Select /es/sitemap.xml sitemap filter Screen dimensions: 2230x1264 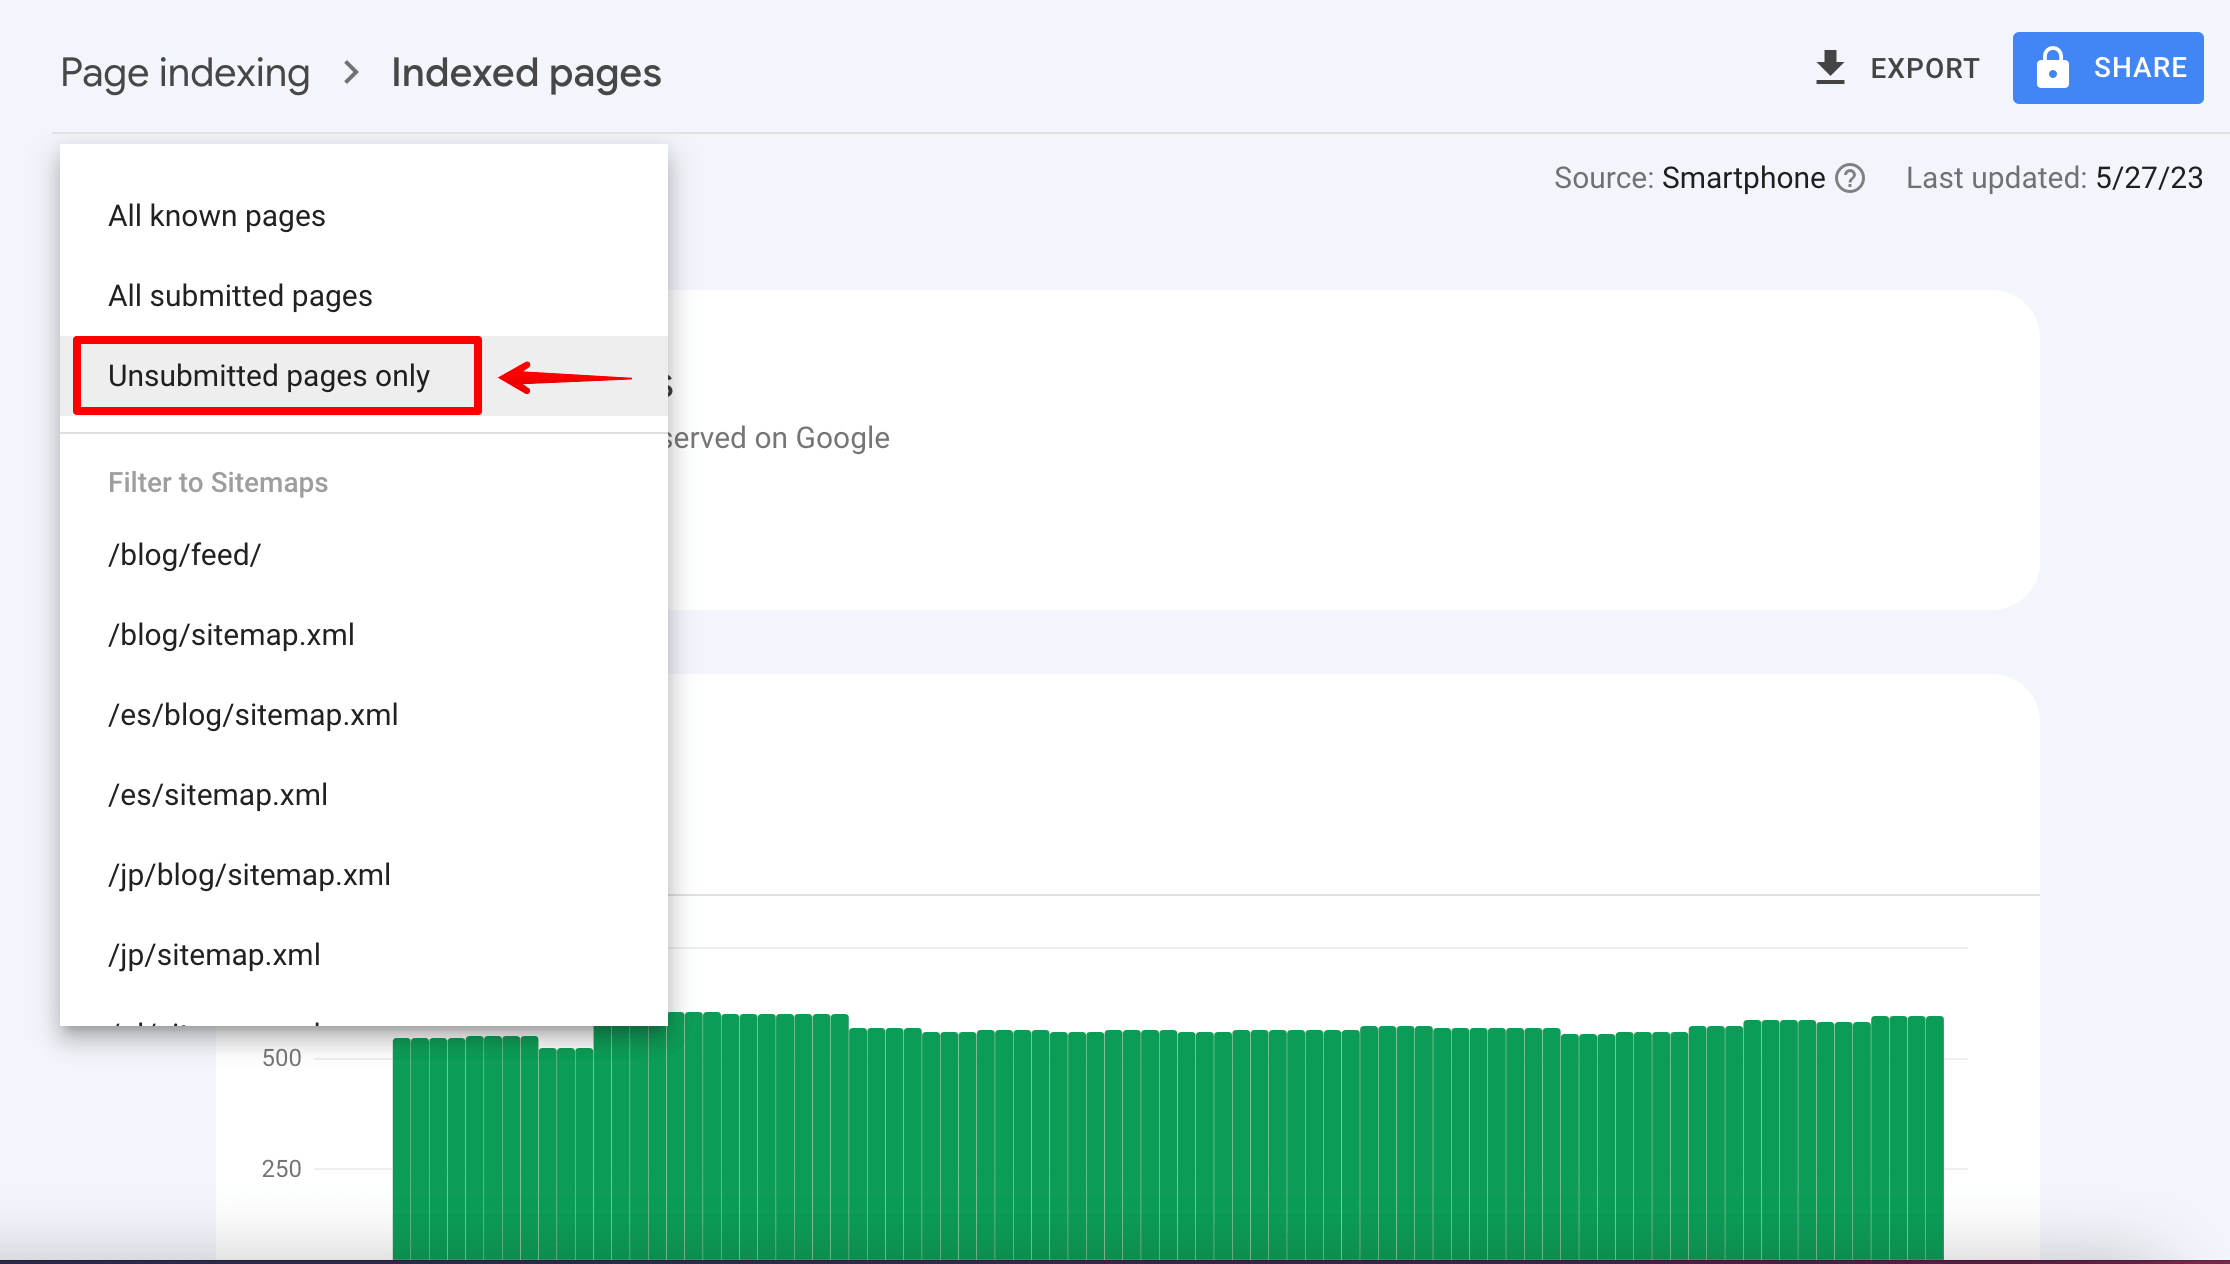point(219,795)
